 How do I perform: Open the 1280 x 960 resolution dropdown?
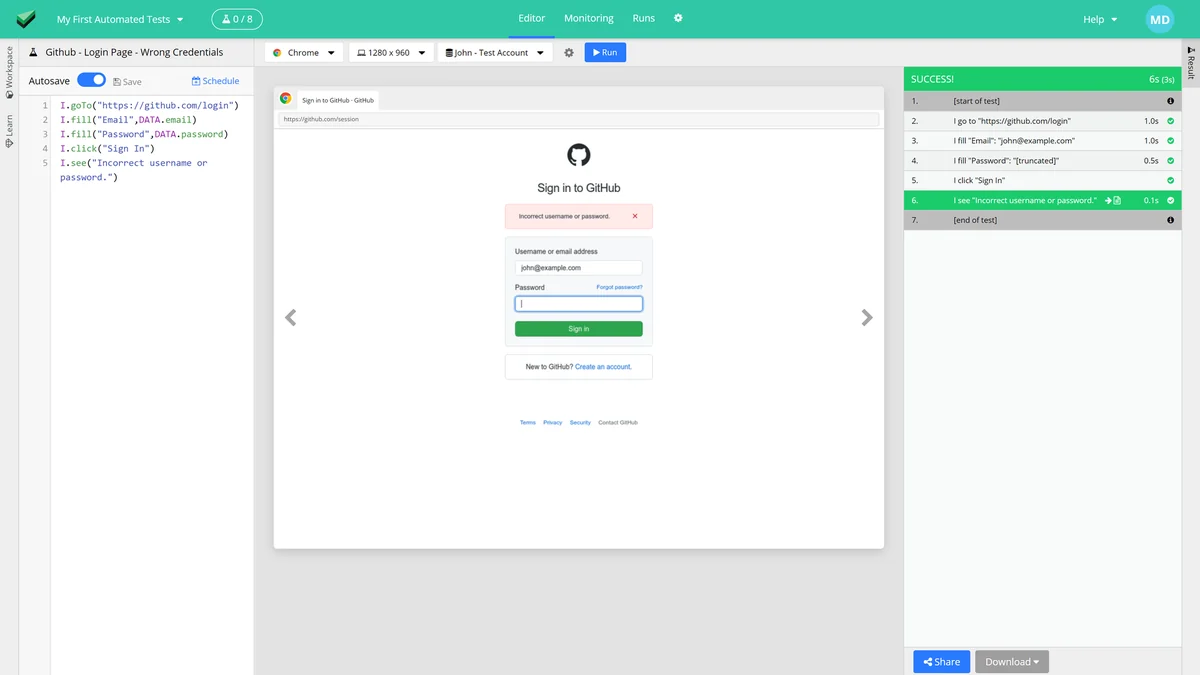click(x=391, y=52)
